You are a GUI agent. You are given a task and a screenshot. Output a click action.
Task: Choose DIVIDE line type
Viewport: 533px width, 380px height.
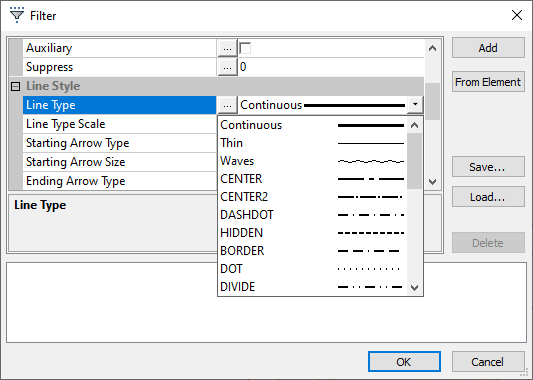[x=312, y=287]
